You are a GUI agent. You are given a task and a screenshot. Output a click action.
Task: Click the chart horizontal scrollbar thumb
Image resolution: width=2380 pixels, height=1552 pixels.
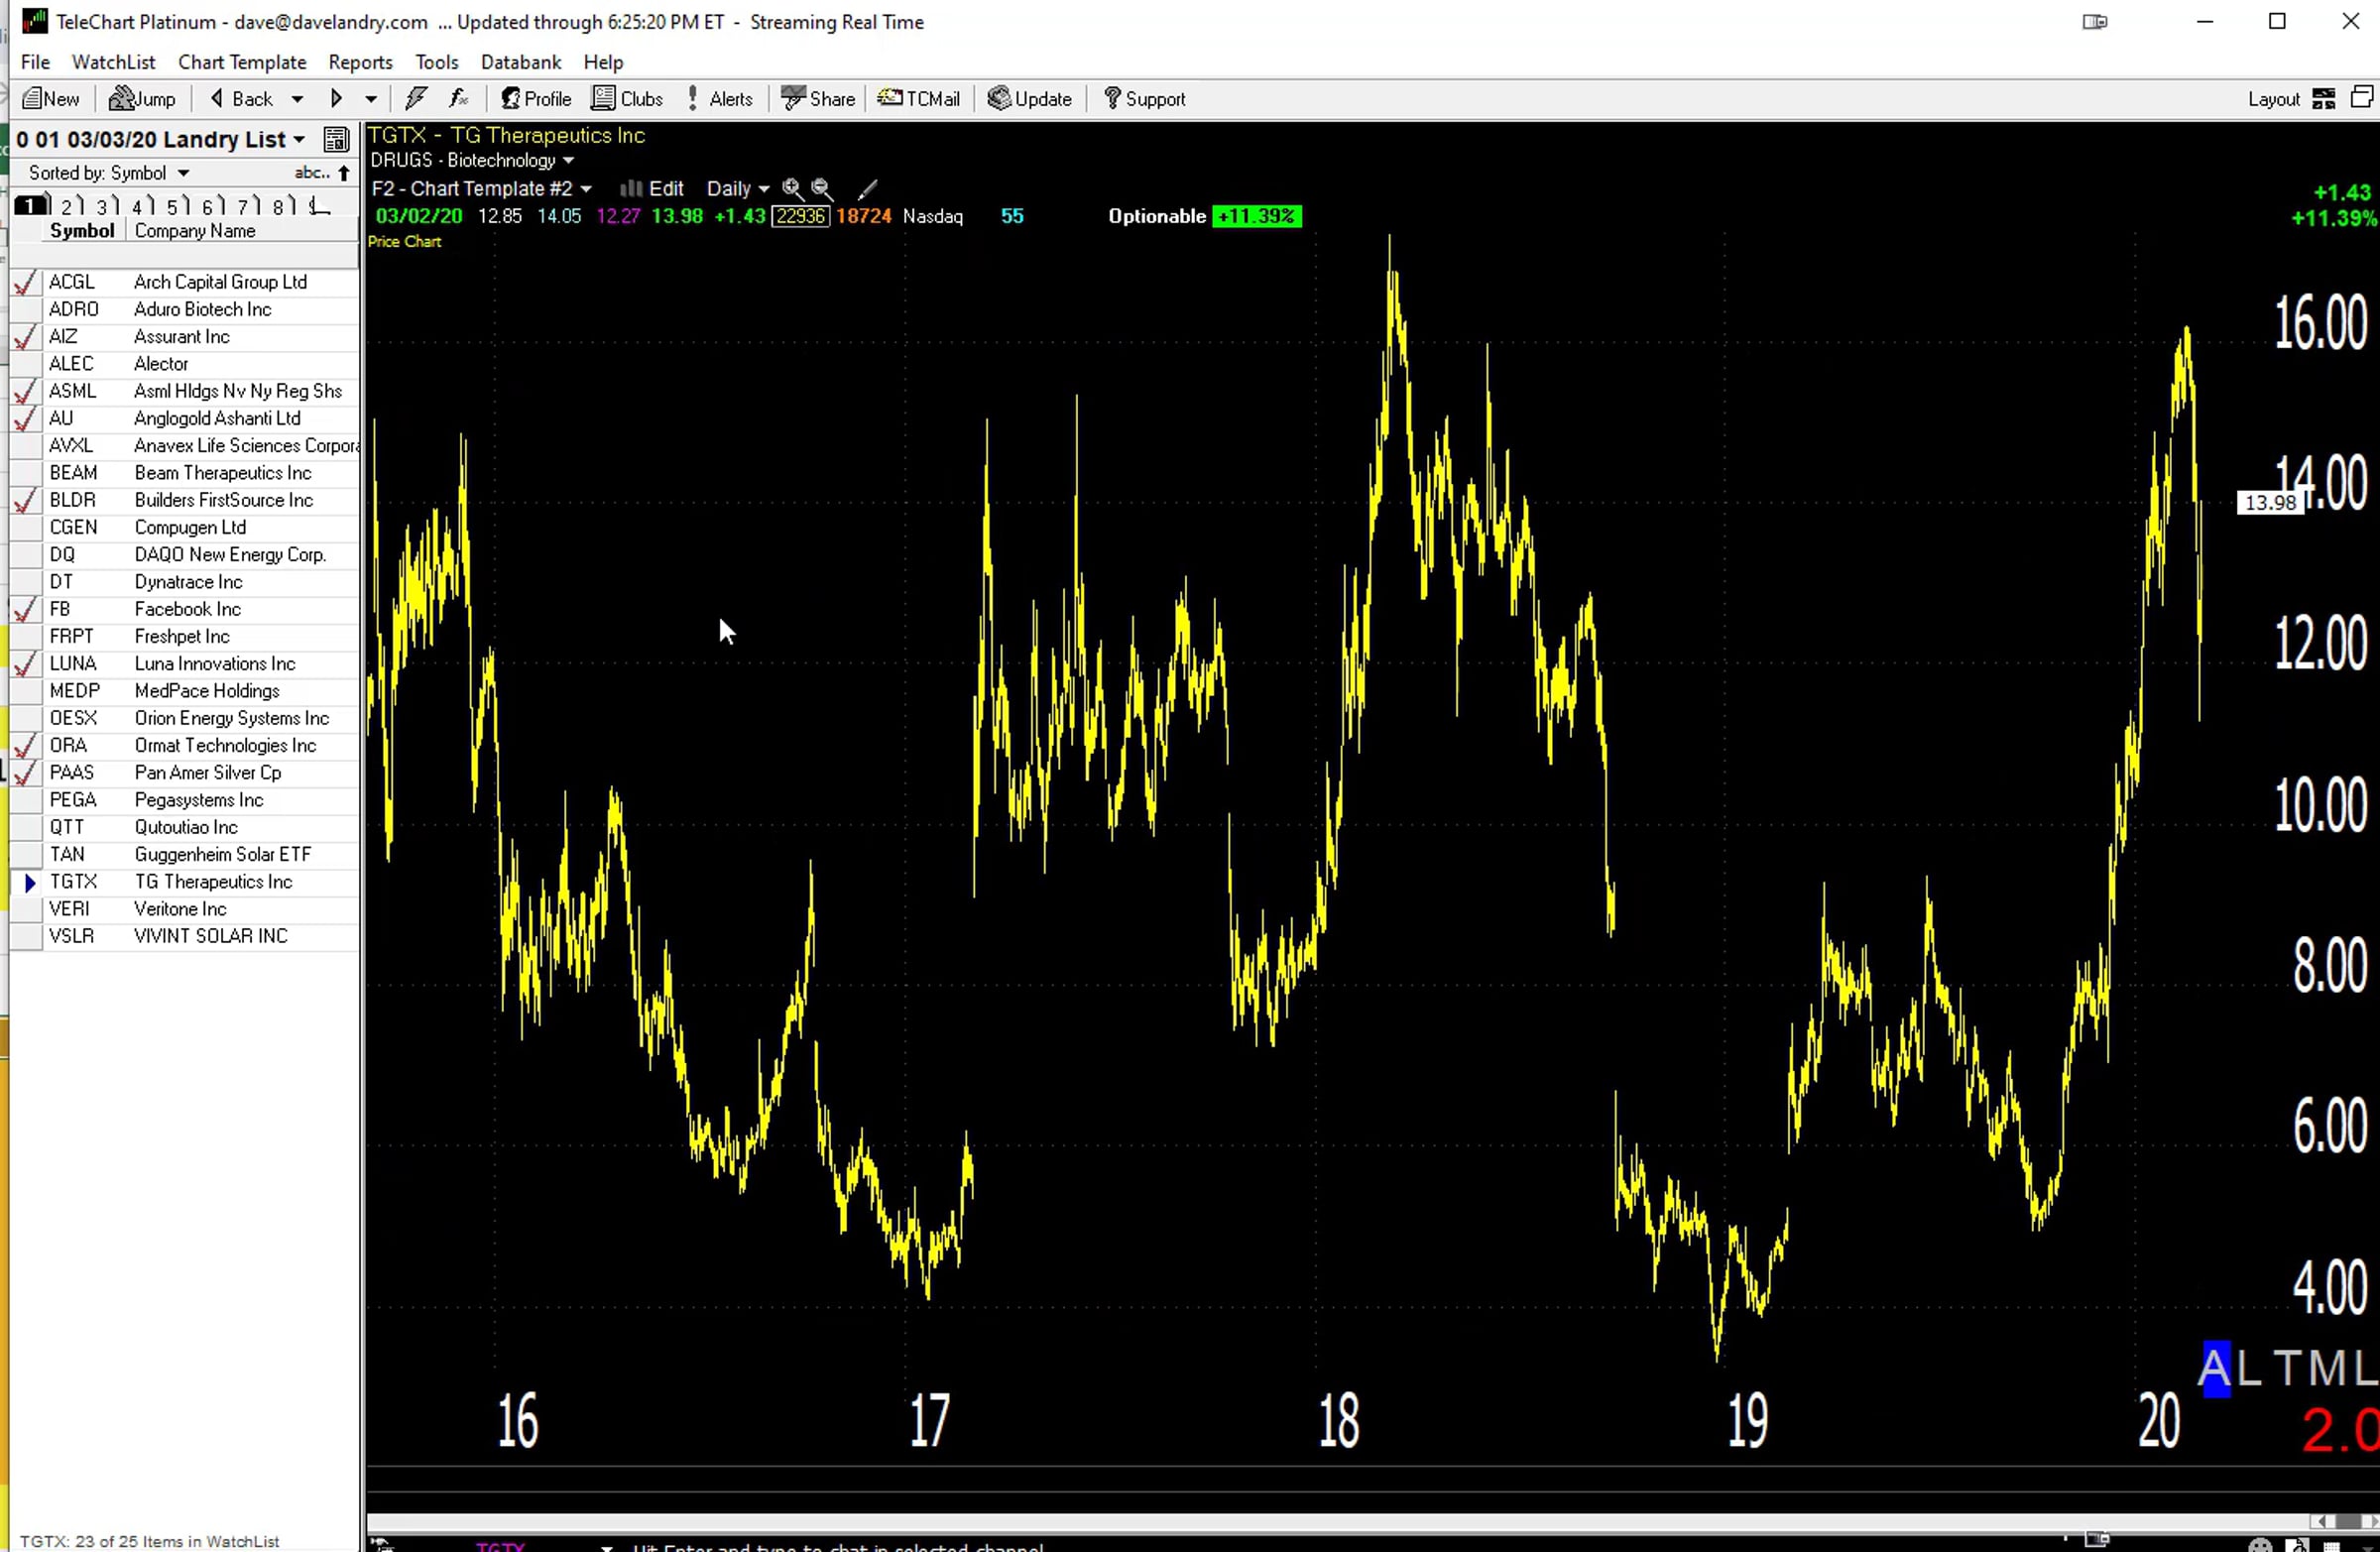tap(2349, 1522)
